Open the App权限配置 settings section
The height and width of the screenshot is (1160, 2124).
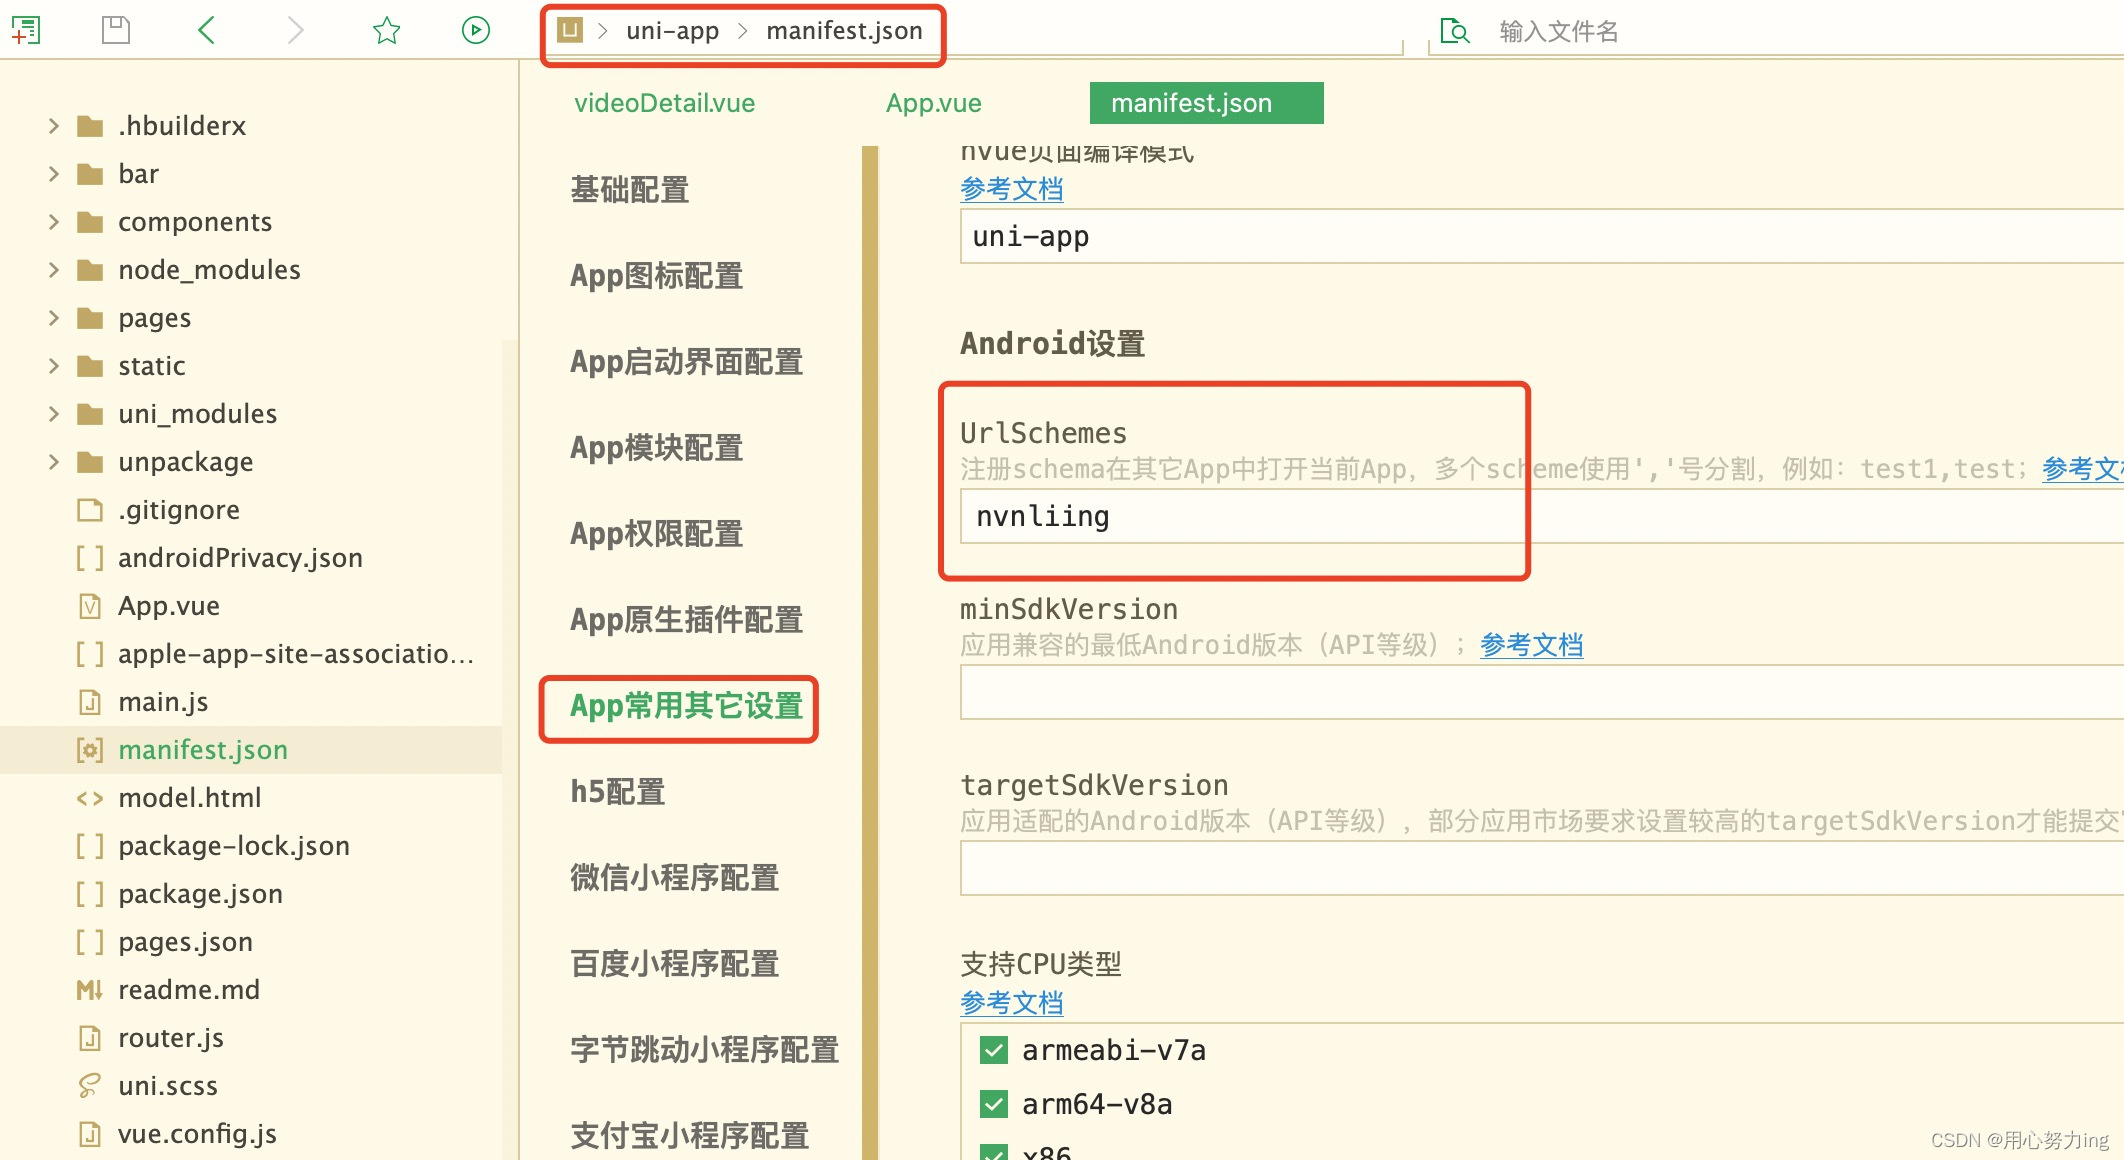tap(655, 534)
